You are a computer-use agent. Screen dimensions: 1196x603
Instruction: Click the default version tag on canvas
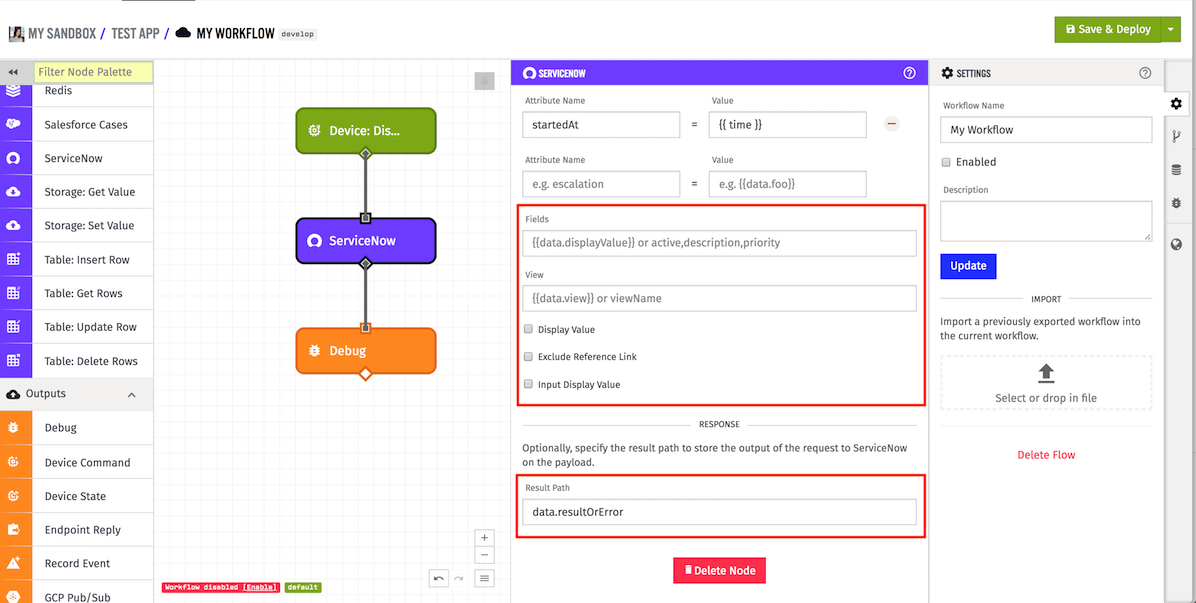[303, 588]
